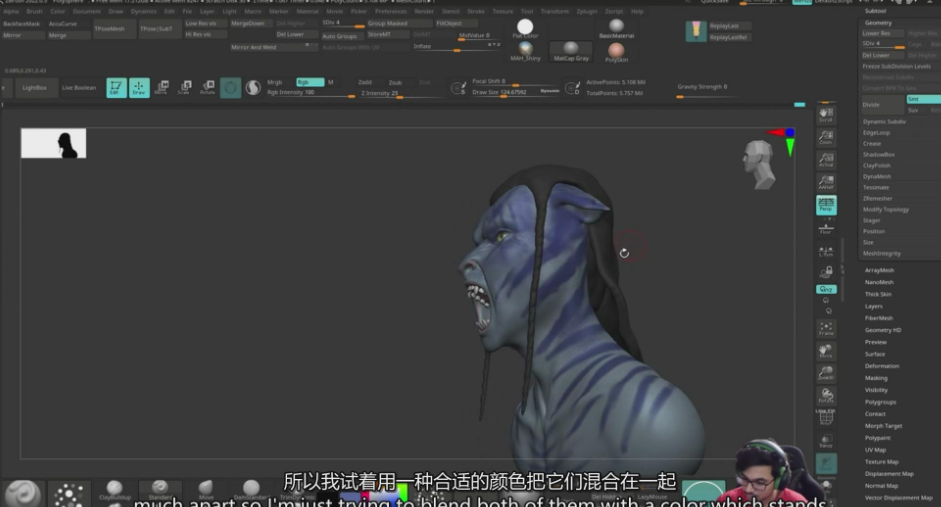Activate the Edit mode icon
This screenshot has height=507, width=941.
click(116, 88)
